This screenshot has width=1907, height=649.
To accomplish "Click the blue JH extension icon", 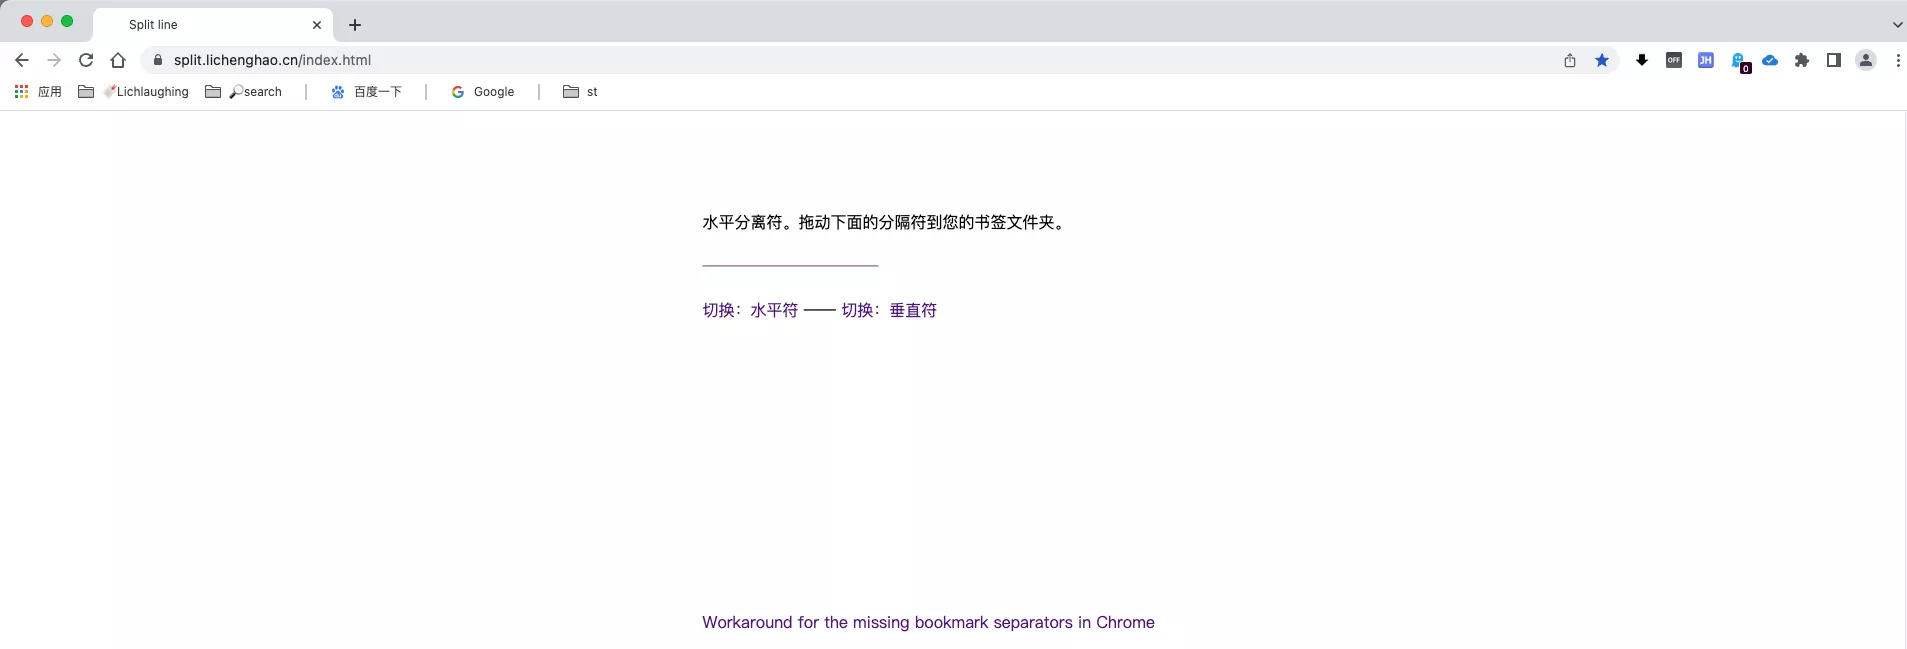I will 1706,60.
